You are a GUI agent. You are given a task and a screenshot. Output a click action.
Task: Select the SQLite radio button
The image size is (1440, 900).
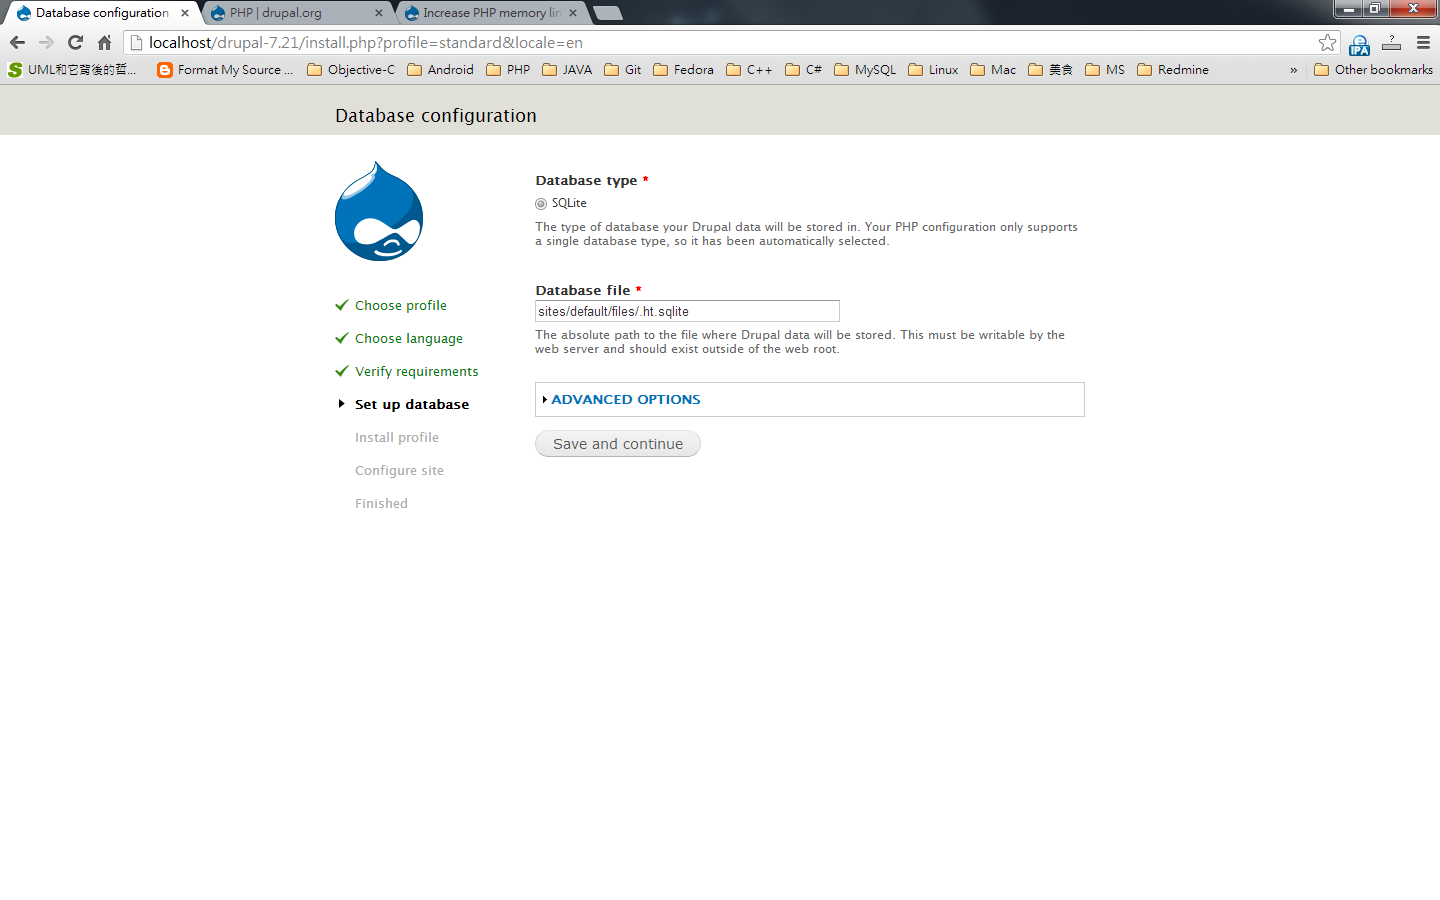[x=541, y=203]
